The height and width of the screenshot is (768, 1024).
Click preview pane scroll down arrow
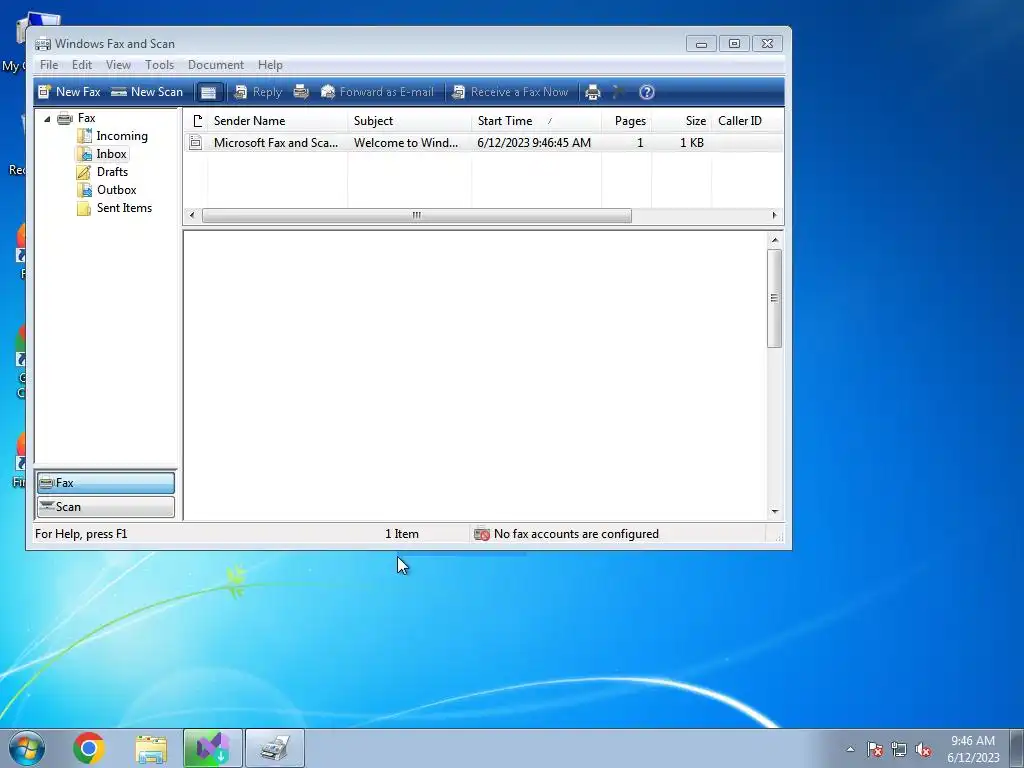[775, 511]
